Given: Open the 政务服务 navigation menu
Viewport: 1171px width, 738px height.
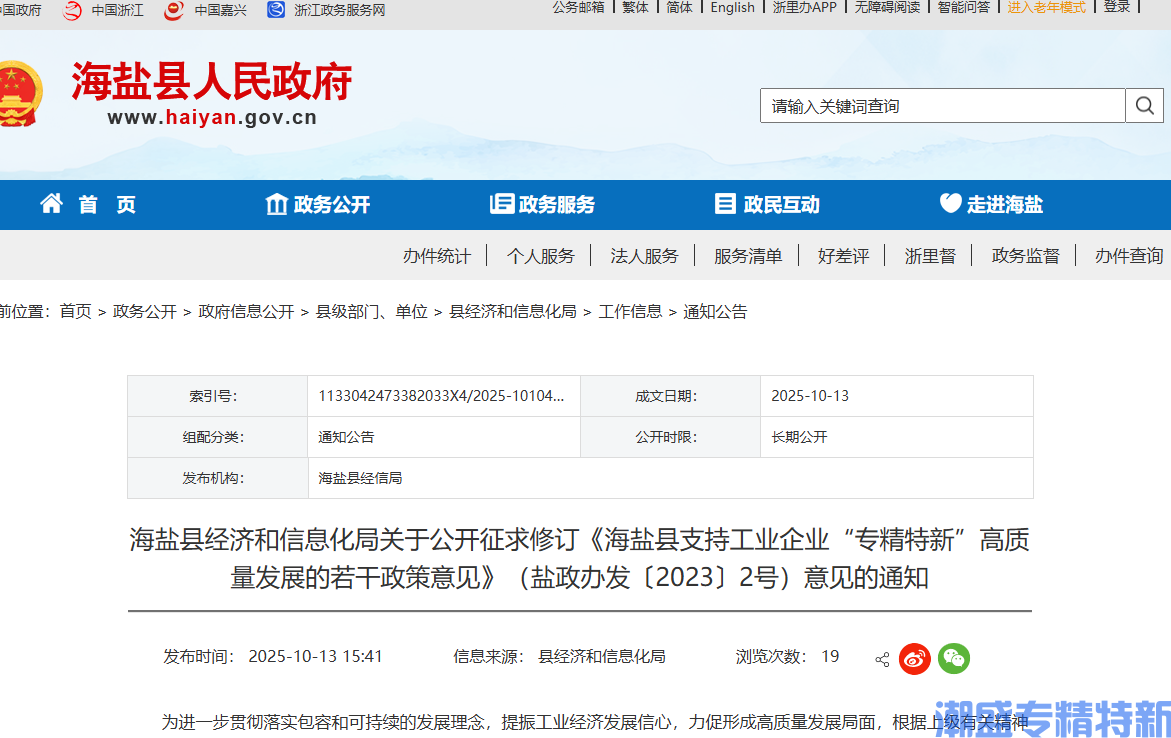Looking at the screenshot, I should pyautogui.click(x=543, y=204).
